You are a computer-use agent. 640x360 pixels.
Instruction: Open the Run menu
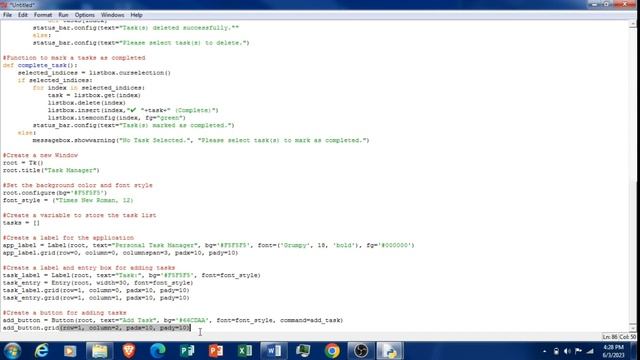pos(63,15)
